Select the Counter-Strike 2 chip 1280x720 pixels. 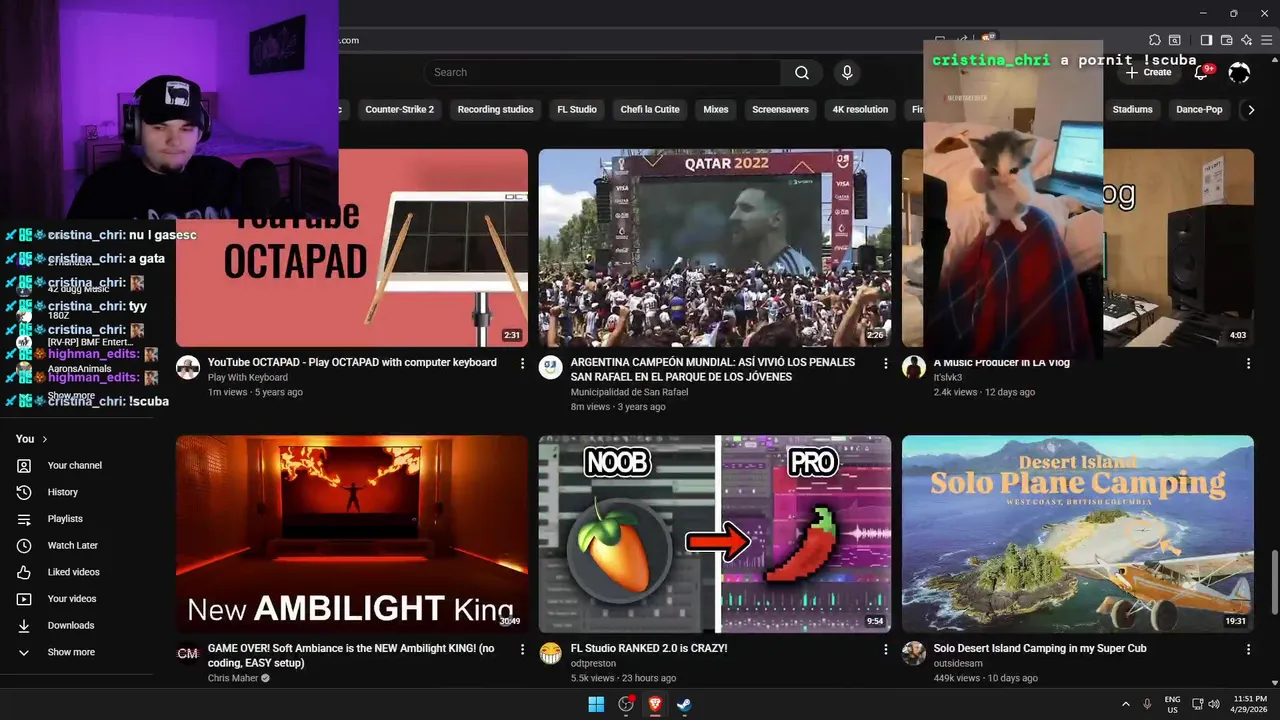[399, 110]
